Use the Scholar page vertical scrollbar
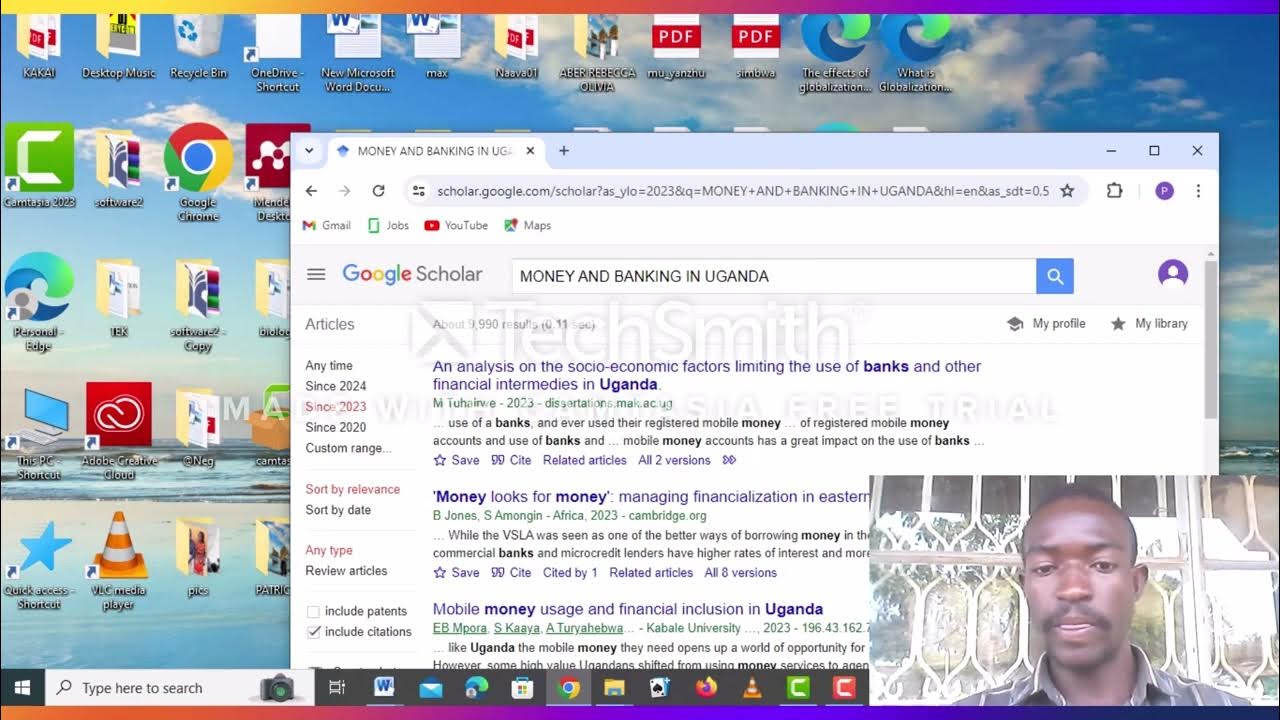This screenshot has height=720, width=1280. pos(1211,340)
